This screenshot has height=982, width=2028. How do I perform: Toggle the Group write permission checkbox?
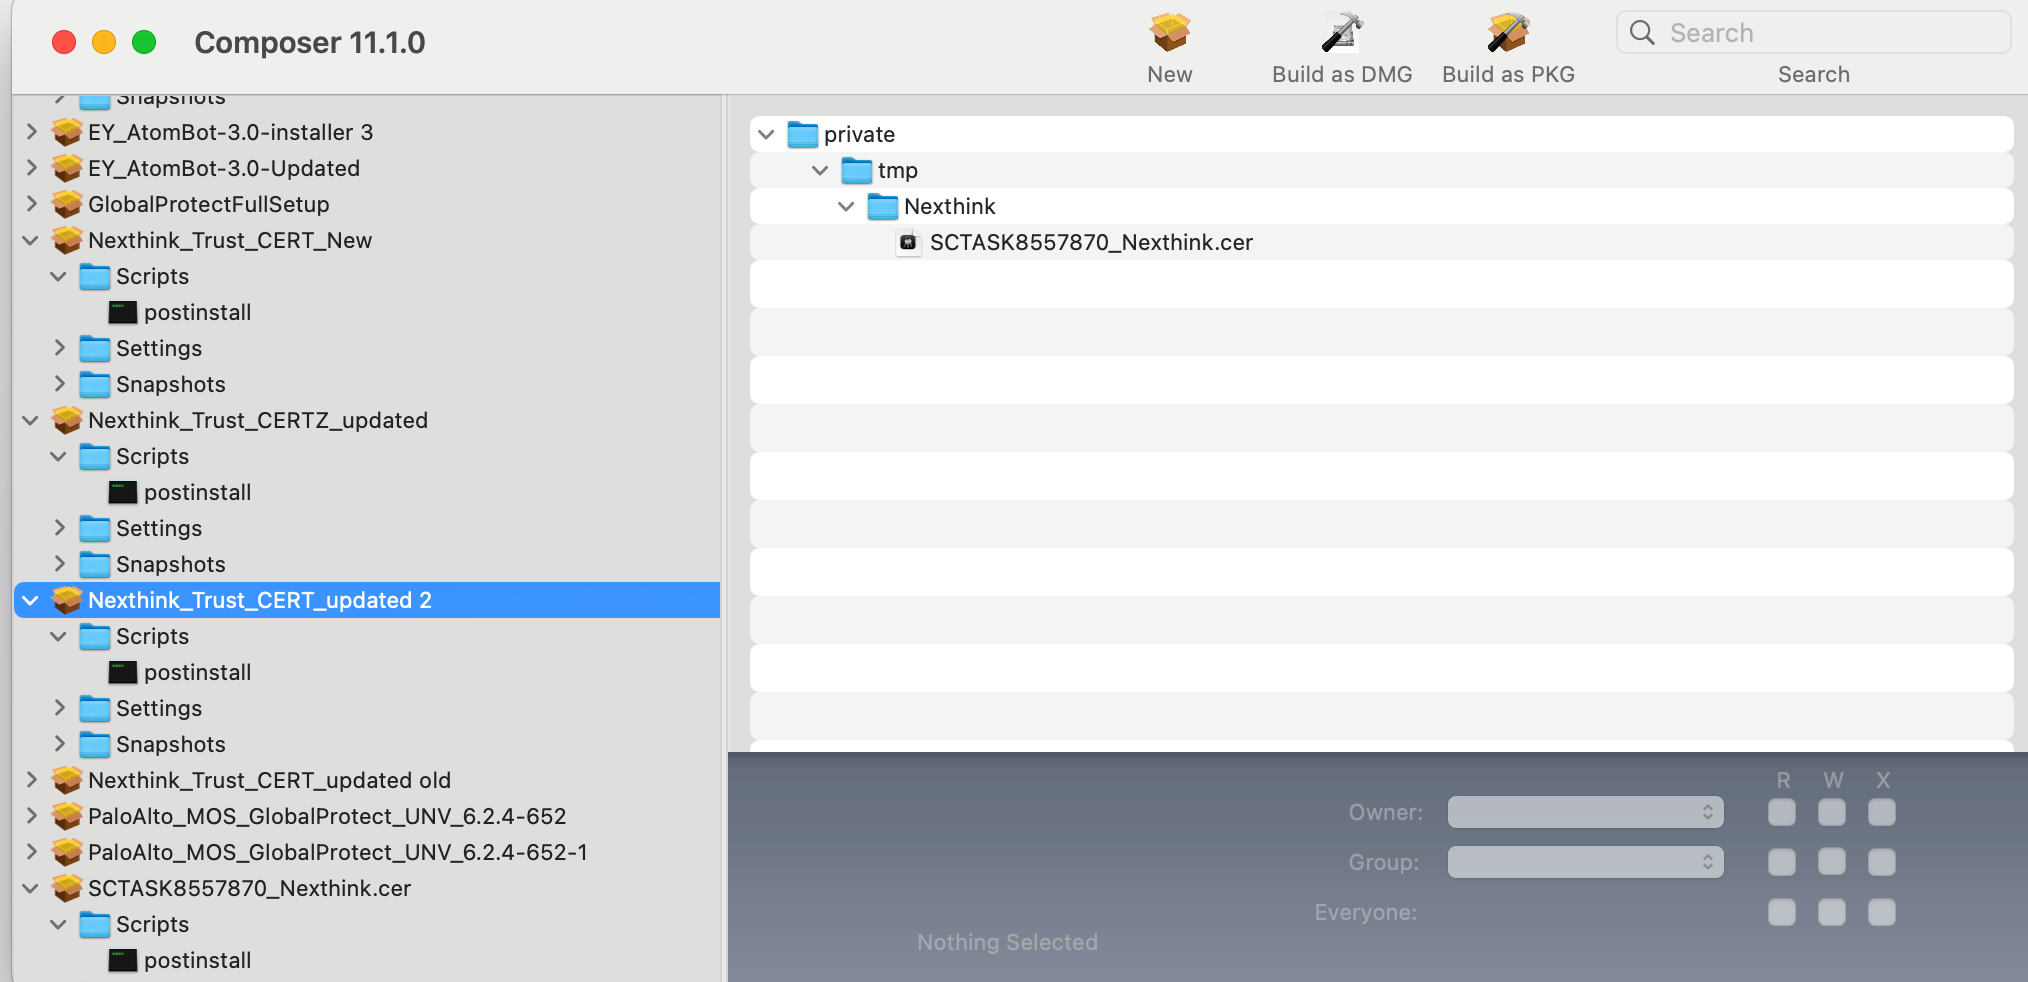pyautogui.click(x=1831, y=862)
